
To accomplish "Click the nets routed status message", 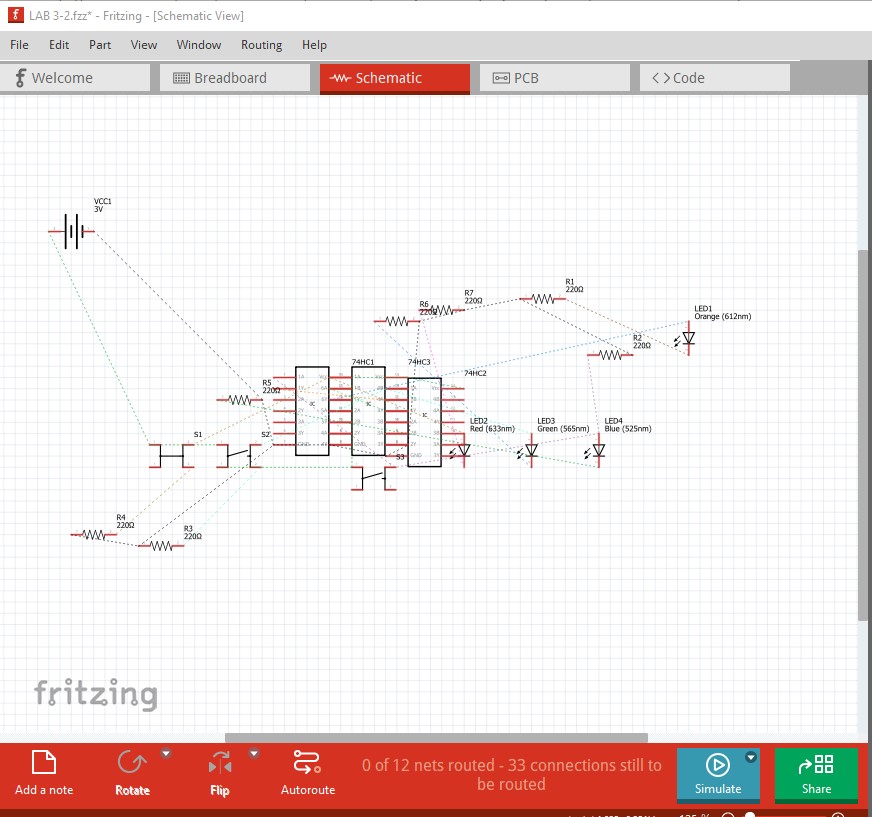I will coord(511,775).
